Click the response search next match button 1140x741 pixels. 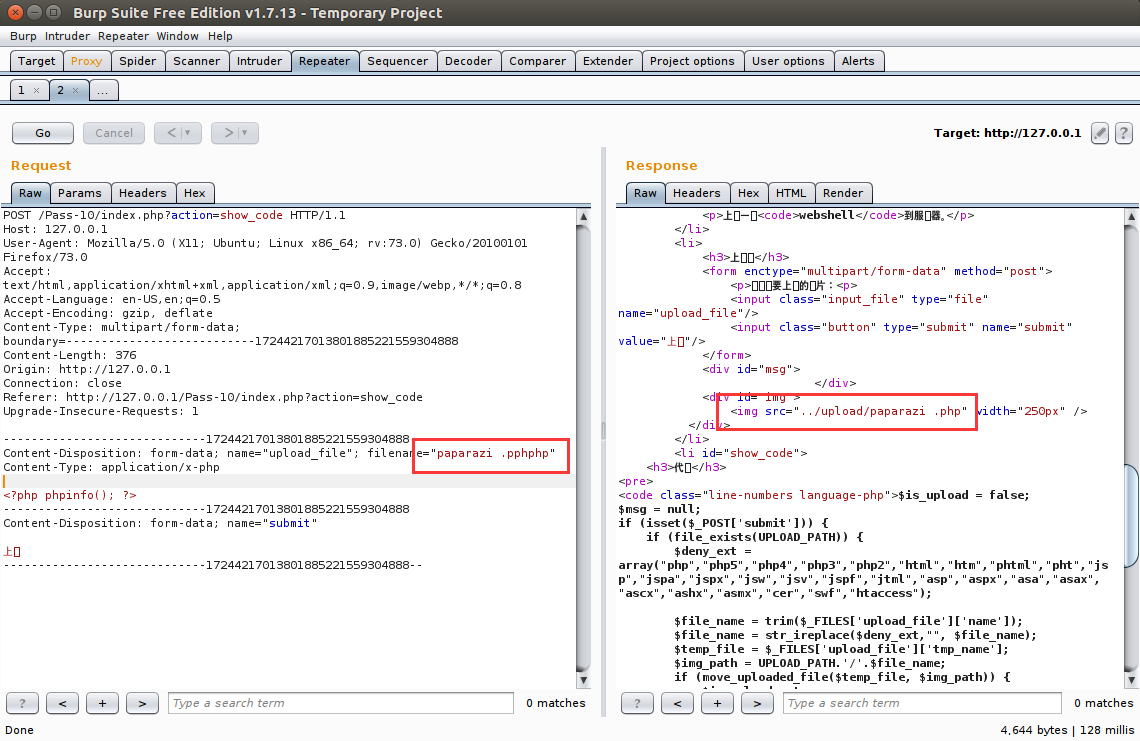[758, 703]
